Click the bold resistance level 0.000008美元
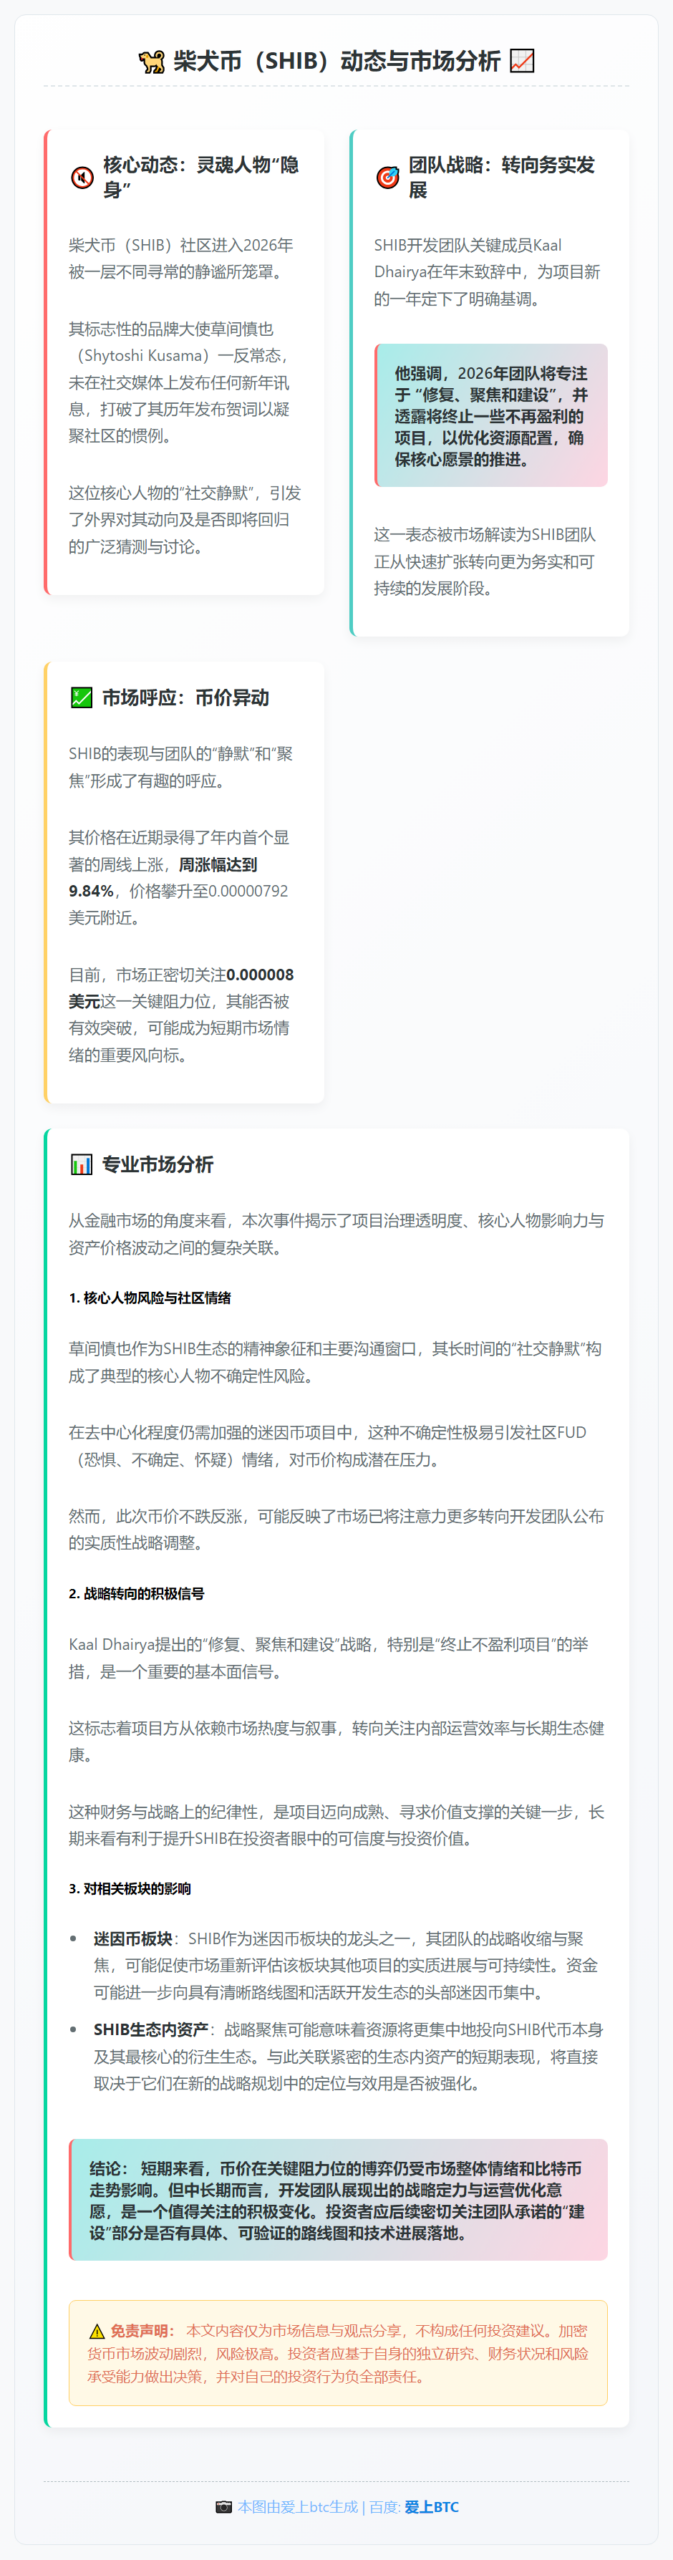 tap(181, 988)
